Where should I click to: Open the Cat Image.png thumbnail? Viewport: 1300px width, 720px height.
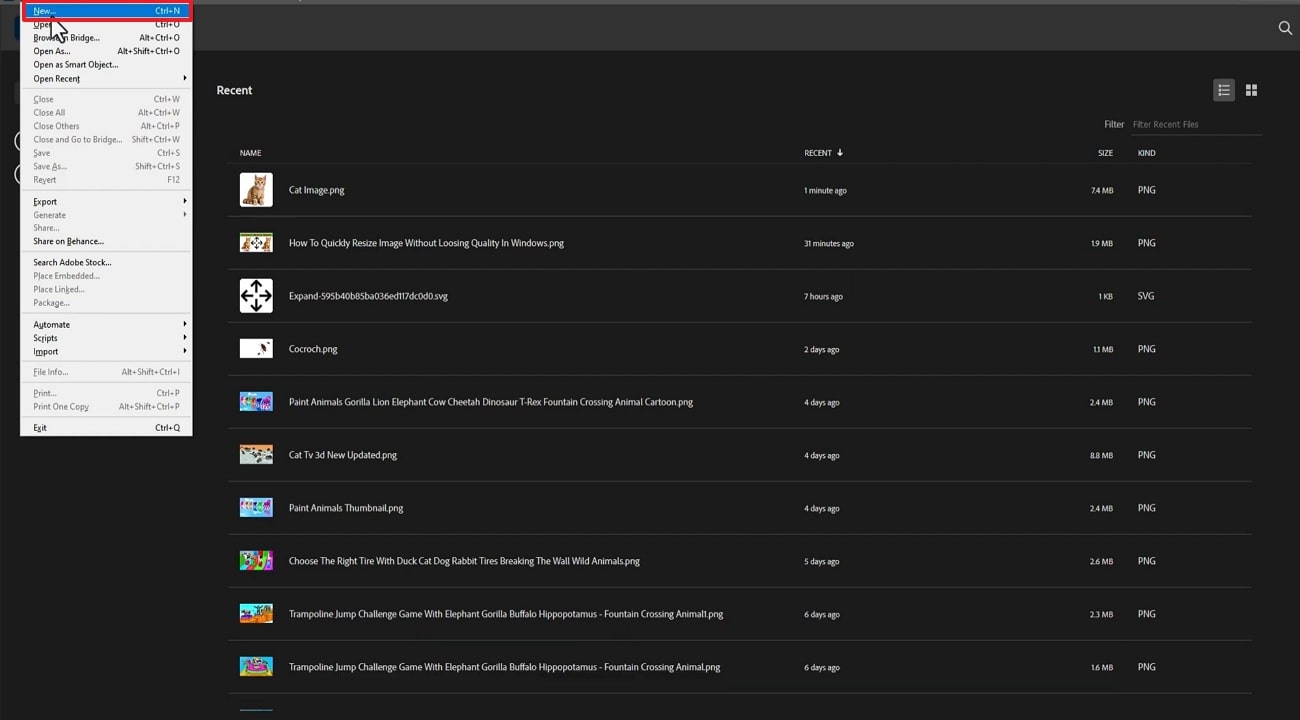click(x=256, y=190)
